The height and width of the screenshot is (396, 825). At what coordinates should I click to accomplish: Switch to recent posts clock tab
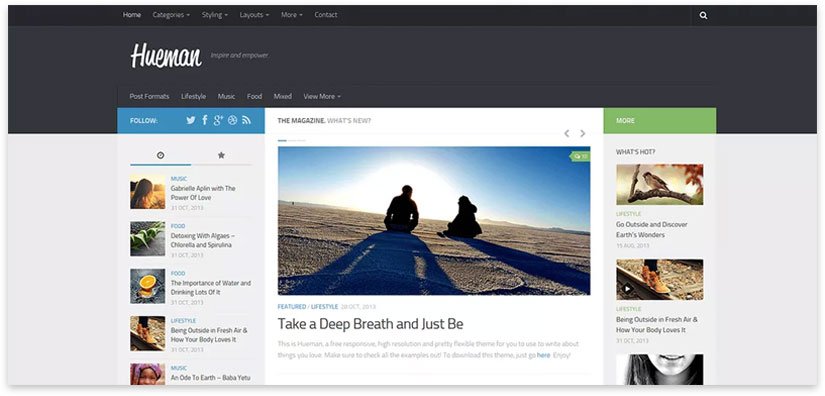coord(160,155)
